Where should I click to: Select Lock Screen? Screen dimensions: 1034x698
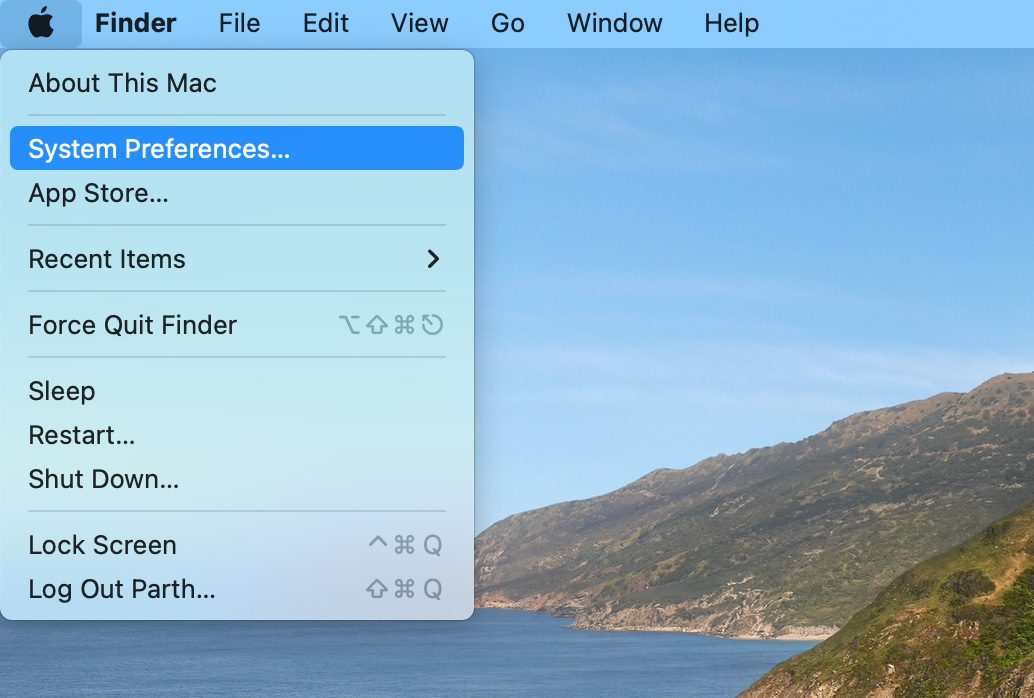(x=237, y=545)
